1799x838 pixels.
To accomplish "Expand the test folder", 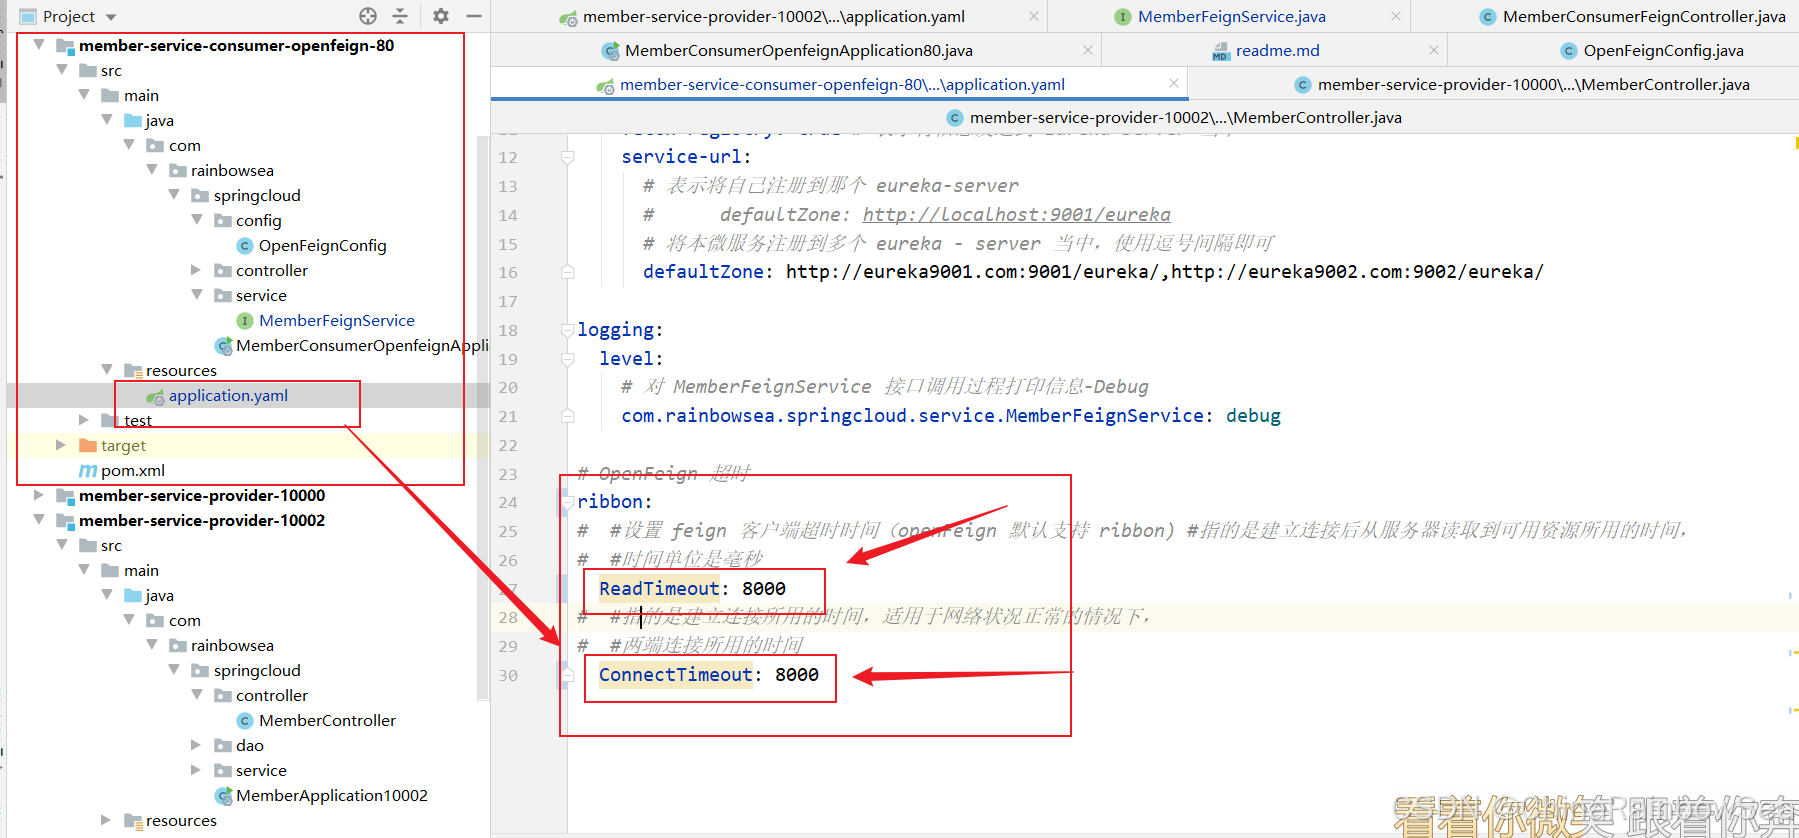I will (x=84, y=420).
